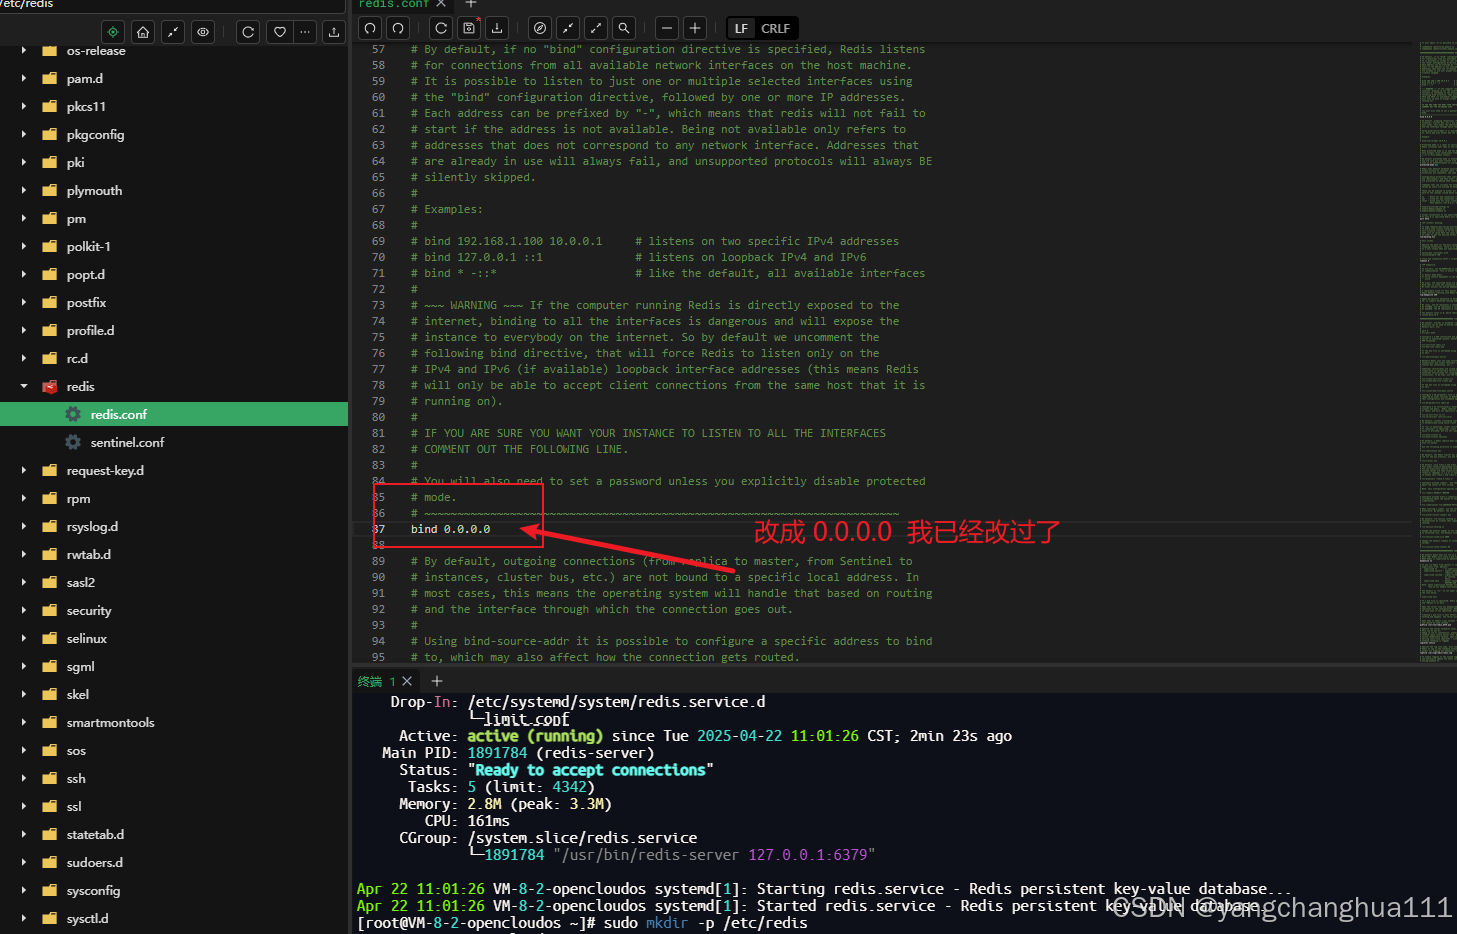Open the home directory icon
1457x934 pixels.
pos(142,32)
